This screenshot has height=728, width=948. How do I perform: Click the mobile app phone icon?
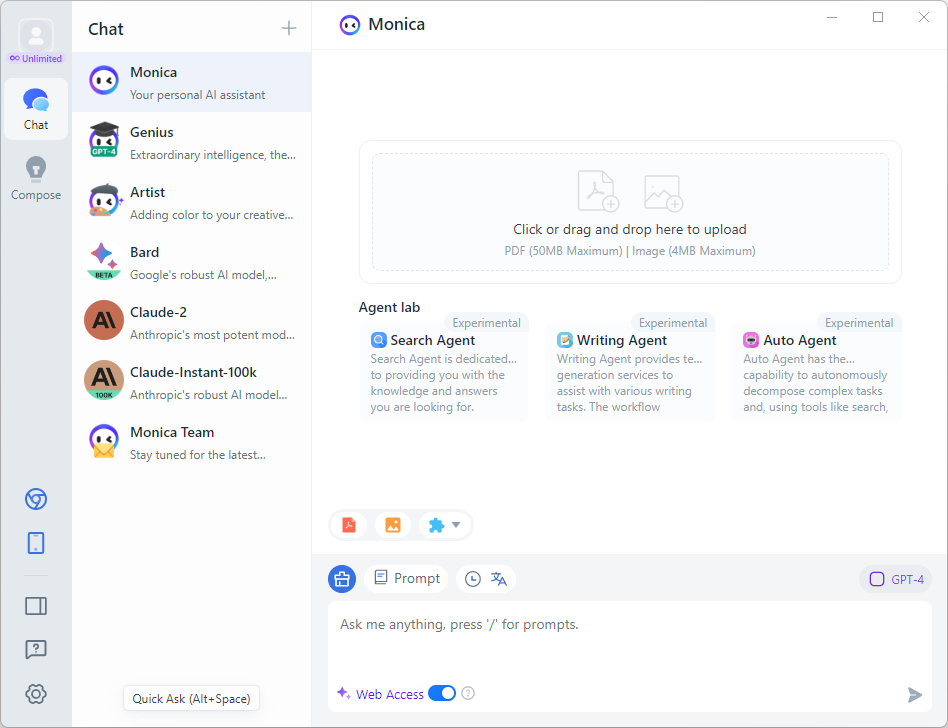(x=36, y=543)
